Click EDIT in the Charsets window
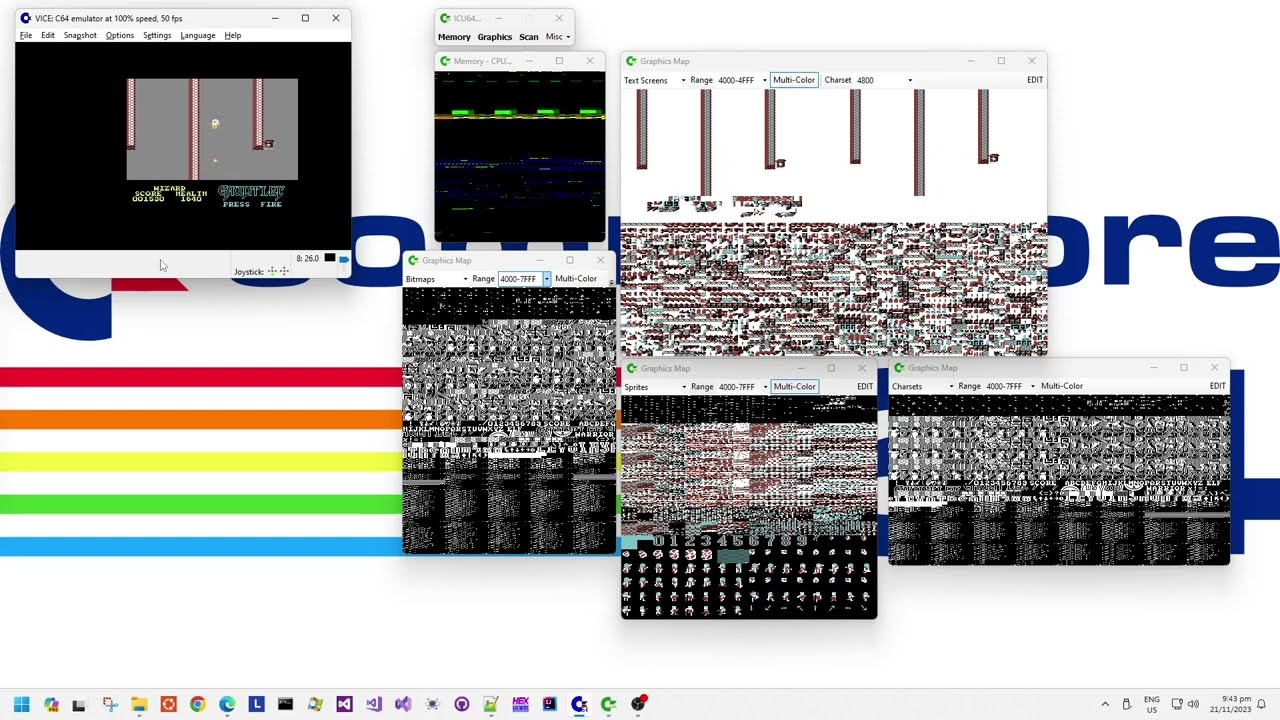1280x720 pixels. click(x=1217, y=386)
